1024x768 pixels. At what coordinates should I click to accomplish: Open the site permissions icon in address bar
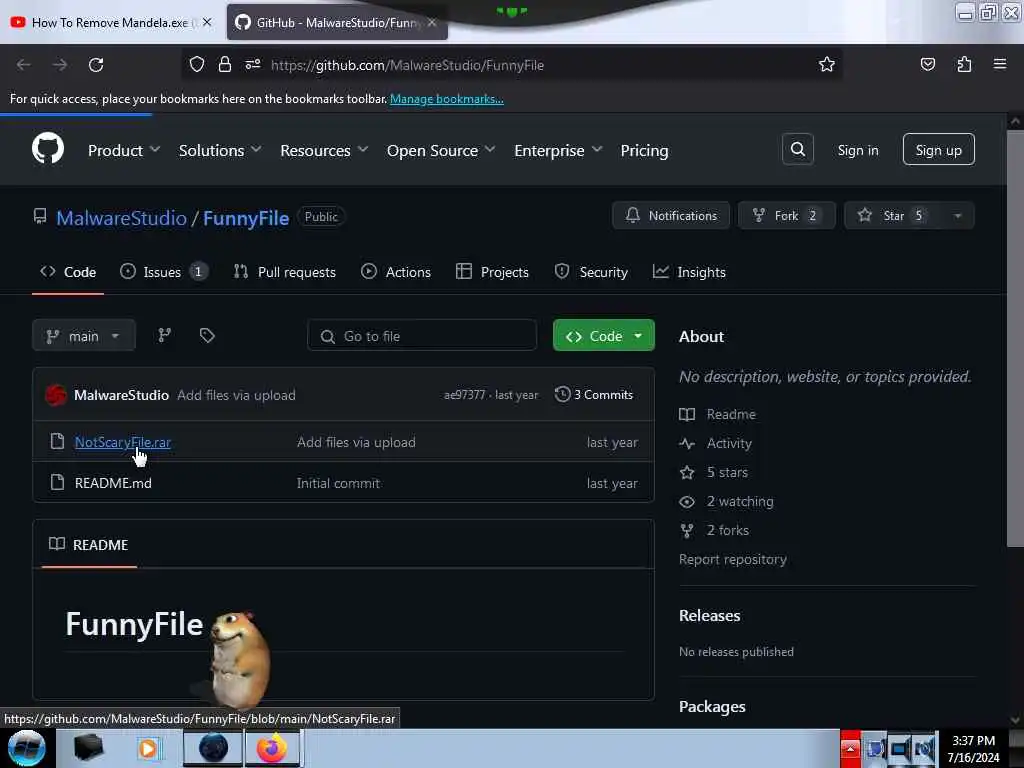[253, 64]
